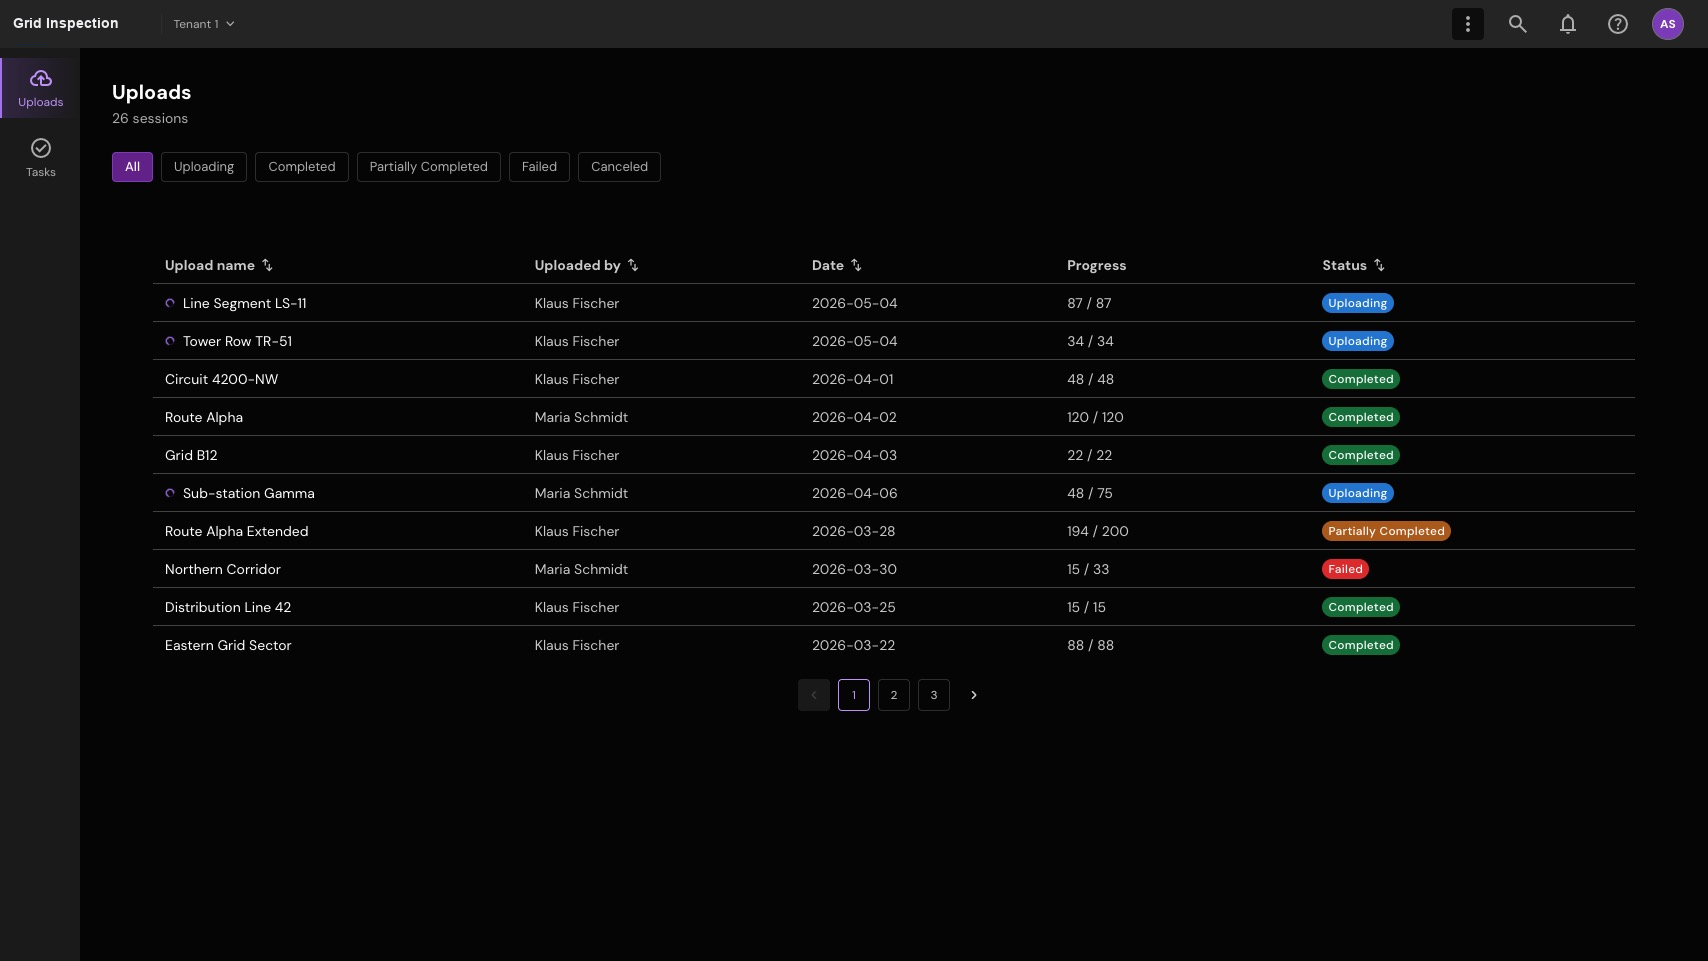Screen dimensions: 1708x961
Task: Click the disabled previous page arrow
Action: 813,695
